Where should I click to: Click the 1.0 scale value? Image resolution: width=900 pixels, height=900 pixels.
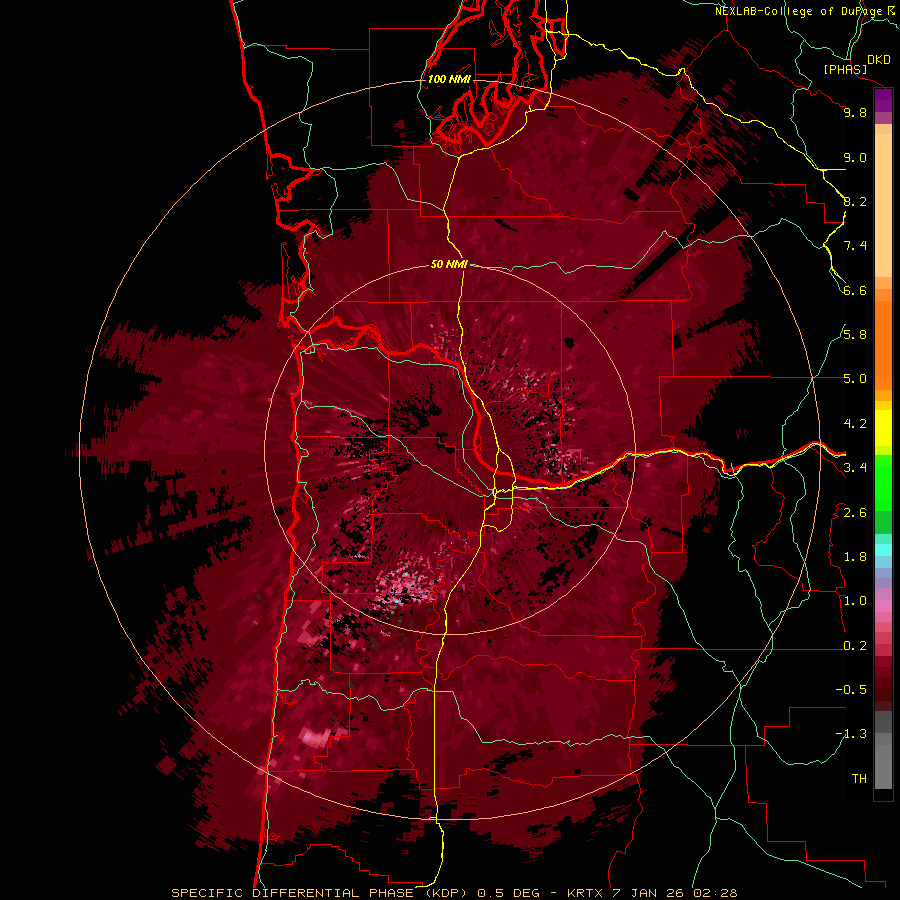pos(855,601)
